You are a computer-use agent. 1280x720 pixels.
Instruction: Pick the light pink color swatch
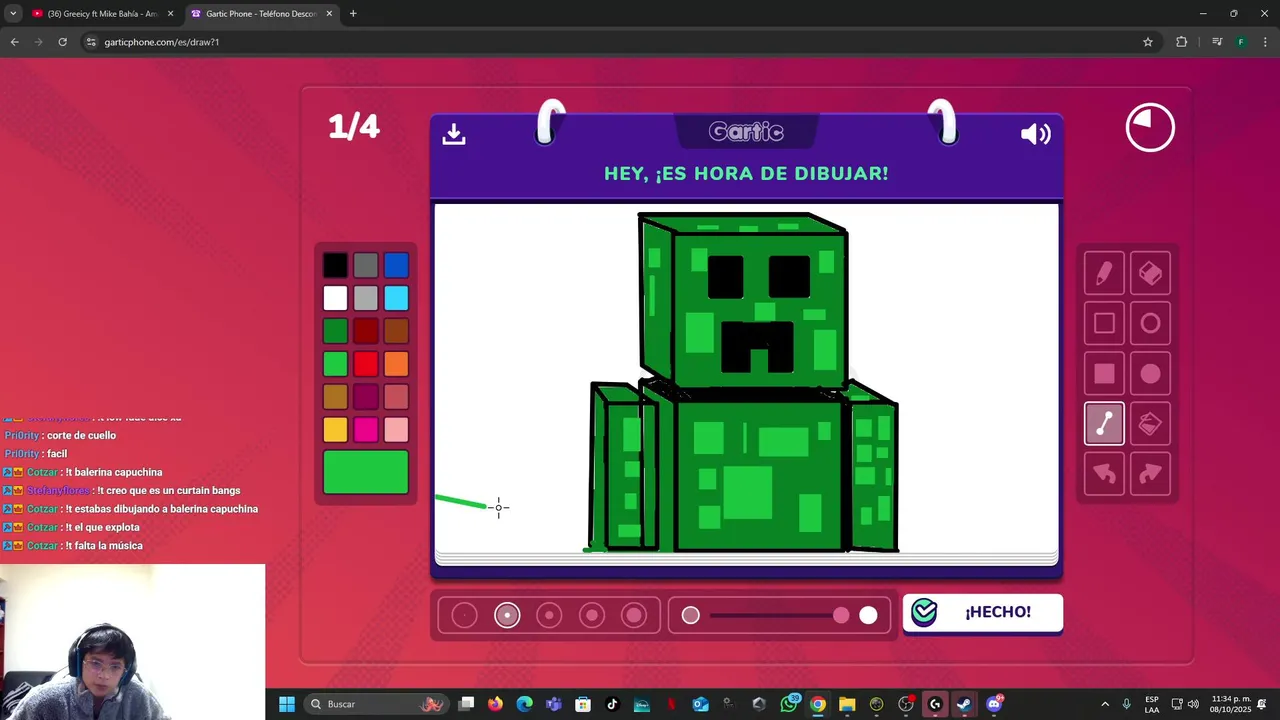click(396, 430)
